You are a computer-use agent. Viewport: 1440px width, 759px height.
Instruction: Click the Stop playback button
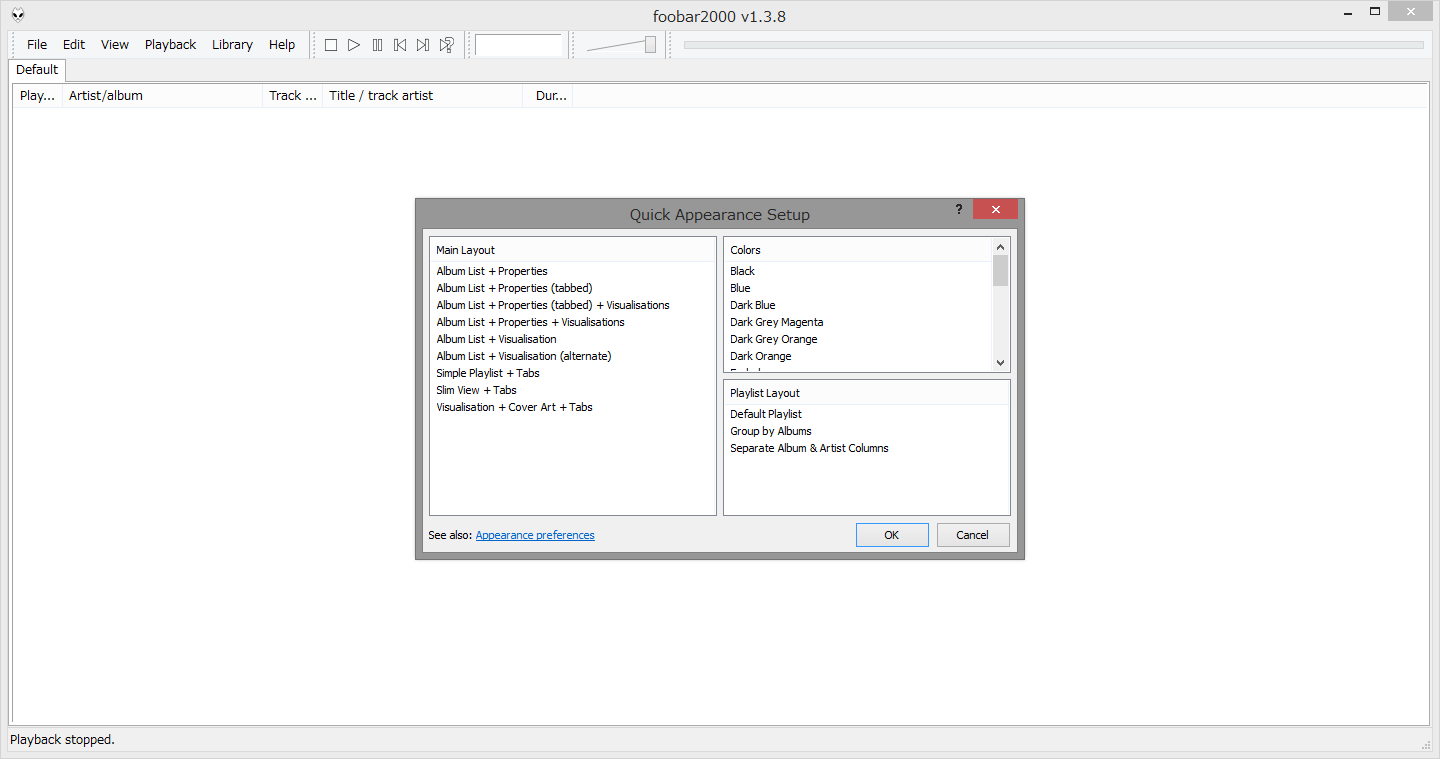click(331, 45)
